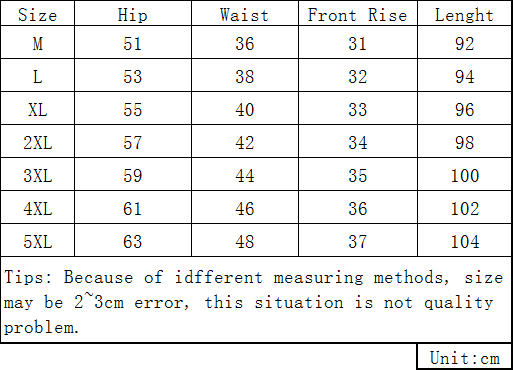Click the Lenght column header
Screen dimensions: 513x370
464,14
